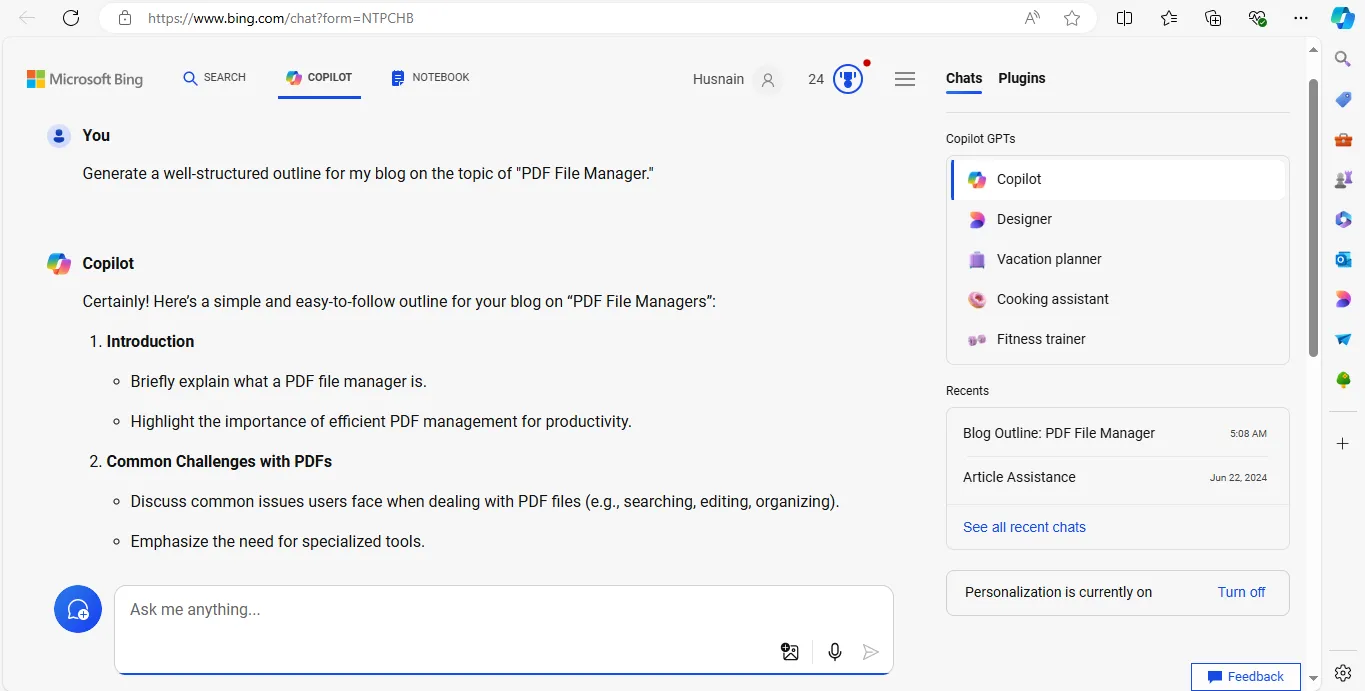Viewport: 1365px width, 691px height.
Task: Refresh the page
Action: 71,18
